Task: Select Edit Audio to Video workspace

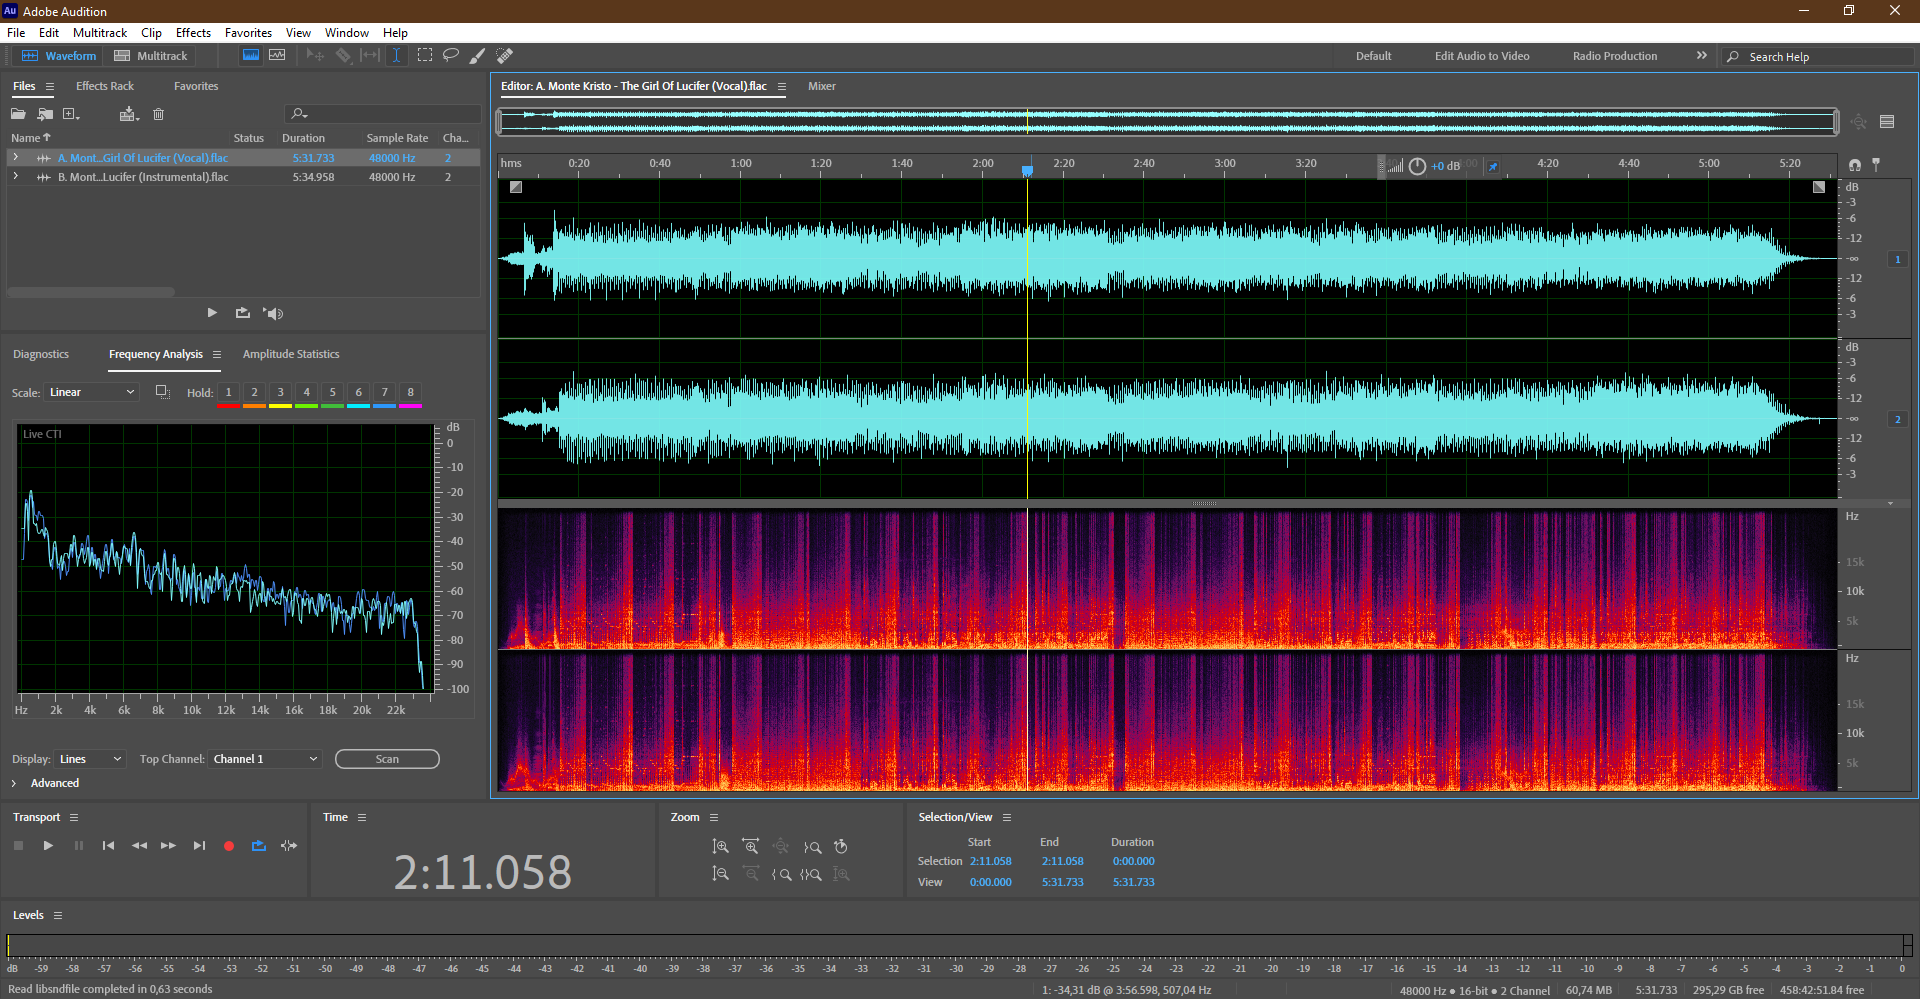Action: [1482, 56]
